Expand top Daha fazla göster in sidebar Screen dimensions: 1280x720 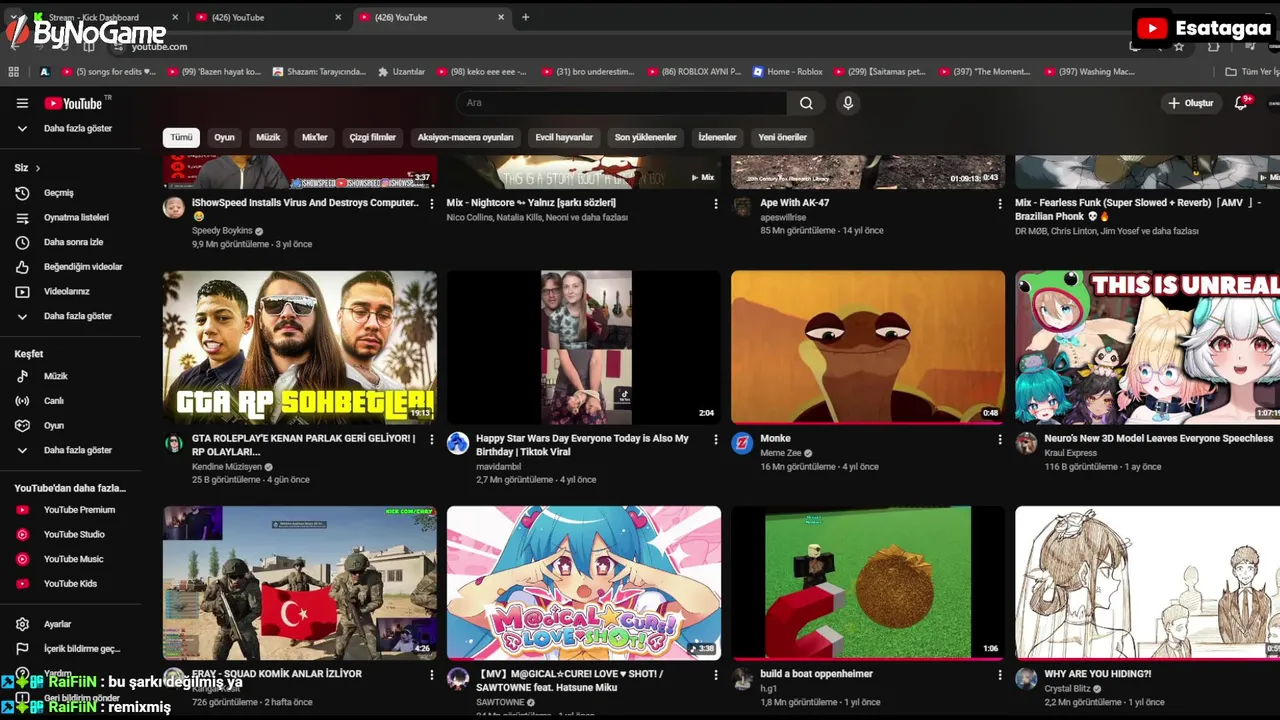coord(77,129)
